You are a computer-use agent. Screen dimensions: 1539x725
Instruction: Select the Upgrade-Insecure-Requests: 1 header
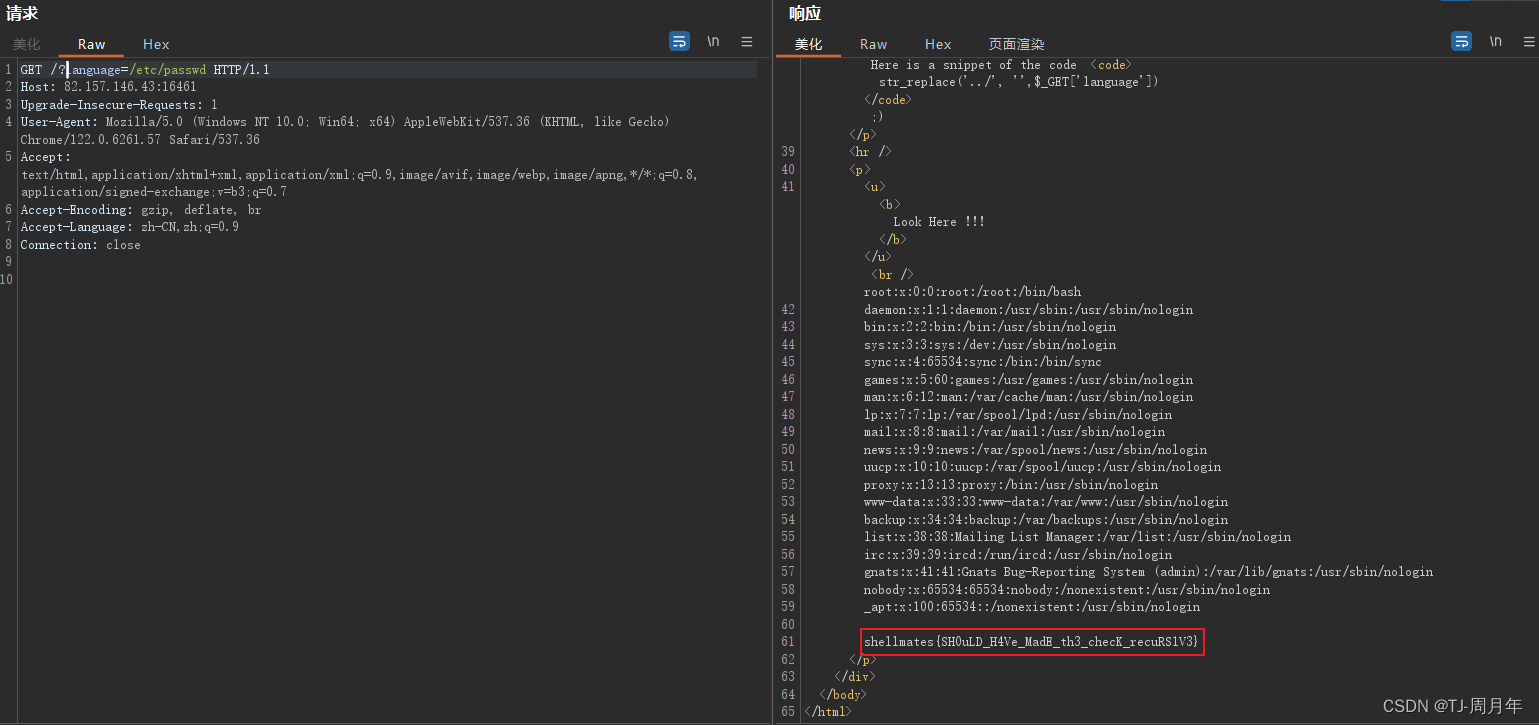119,105
